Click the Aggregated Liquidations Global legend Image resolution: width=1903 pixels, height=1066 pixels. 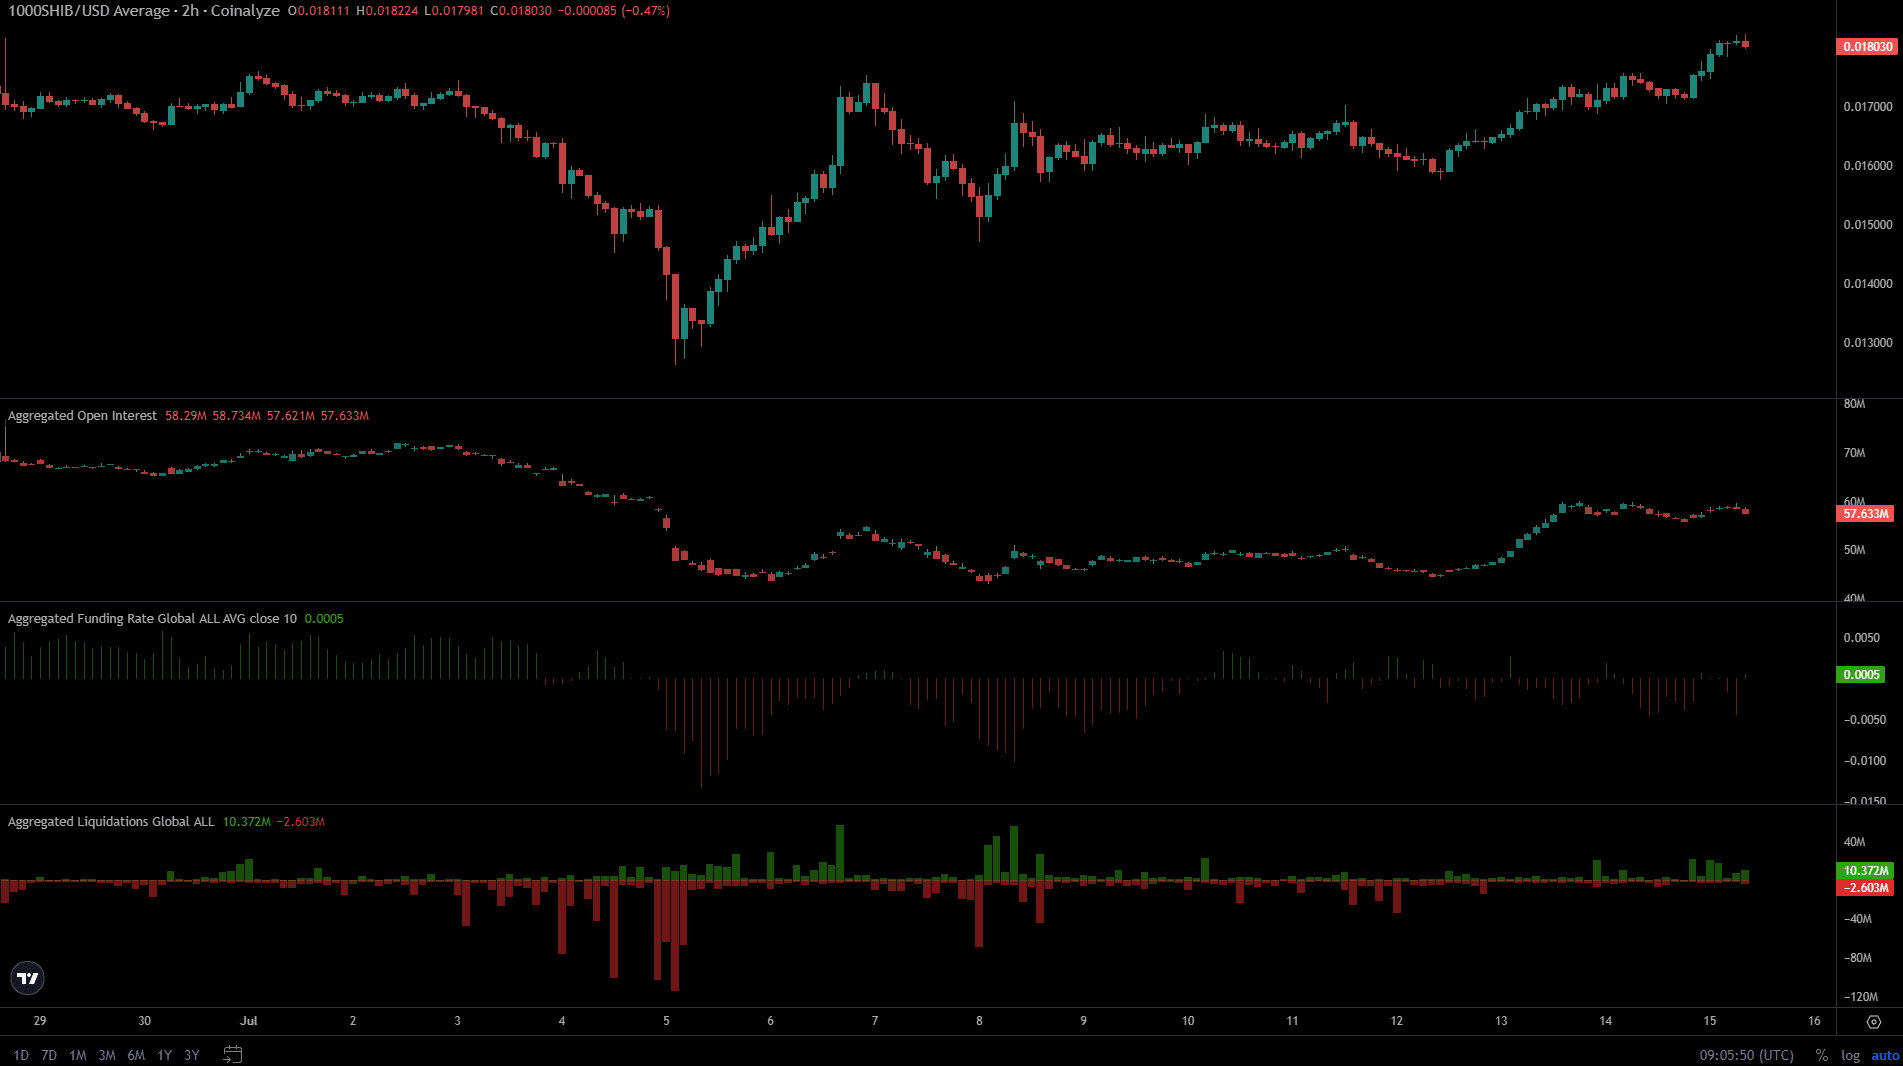pyautogui.click(x=111, y=822)
